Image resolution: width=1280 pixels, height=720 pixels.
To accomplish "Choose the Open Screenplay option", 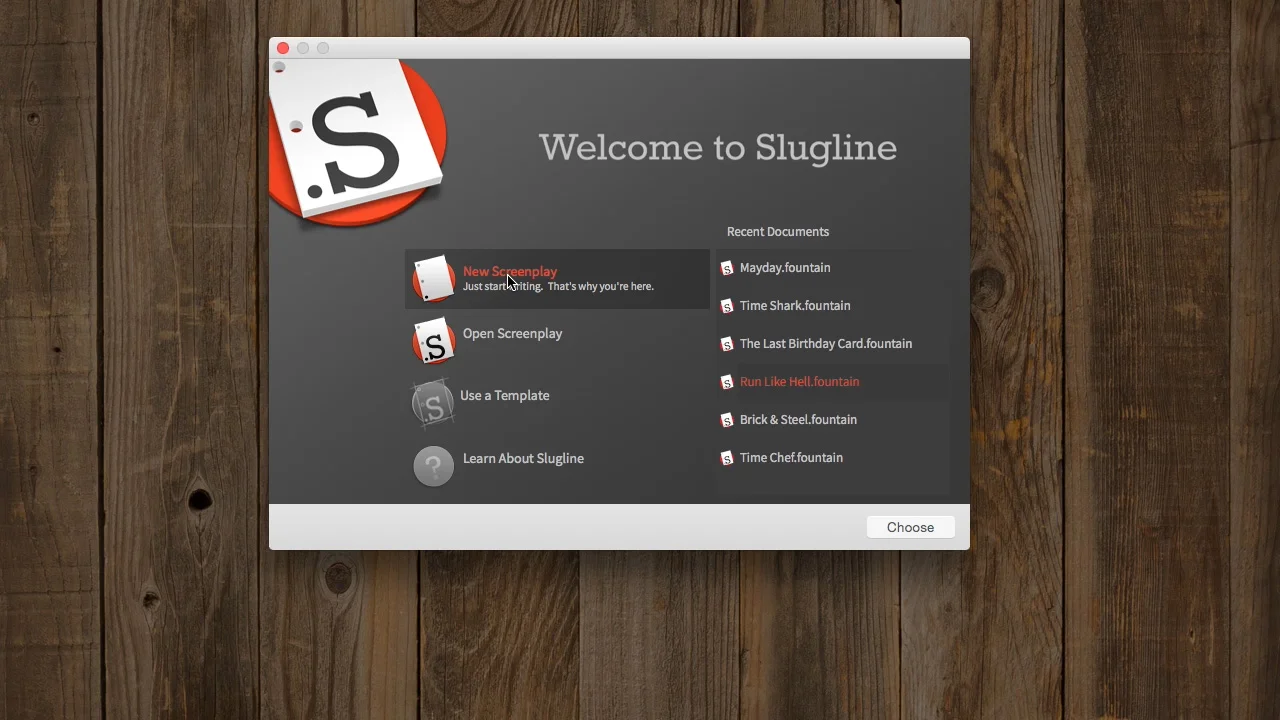I will (x=512, y=333).
